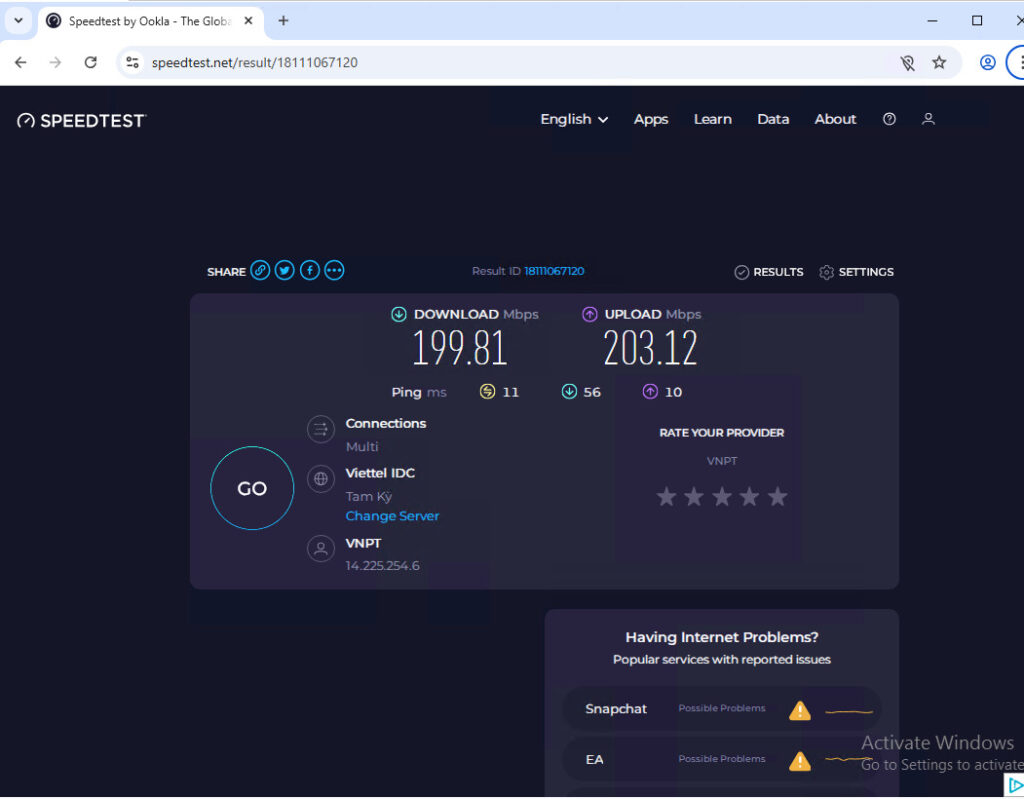Viewport: 1024px width, 799px height.
Task: Click the idle ping latency icon
Action: [x=487, y=391]
